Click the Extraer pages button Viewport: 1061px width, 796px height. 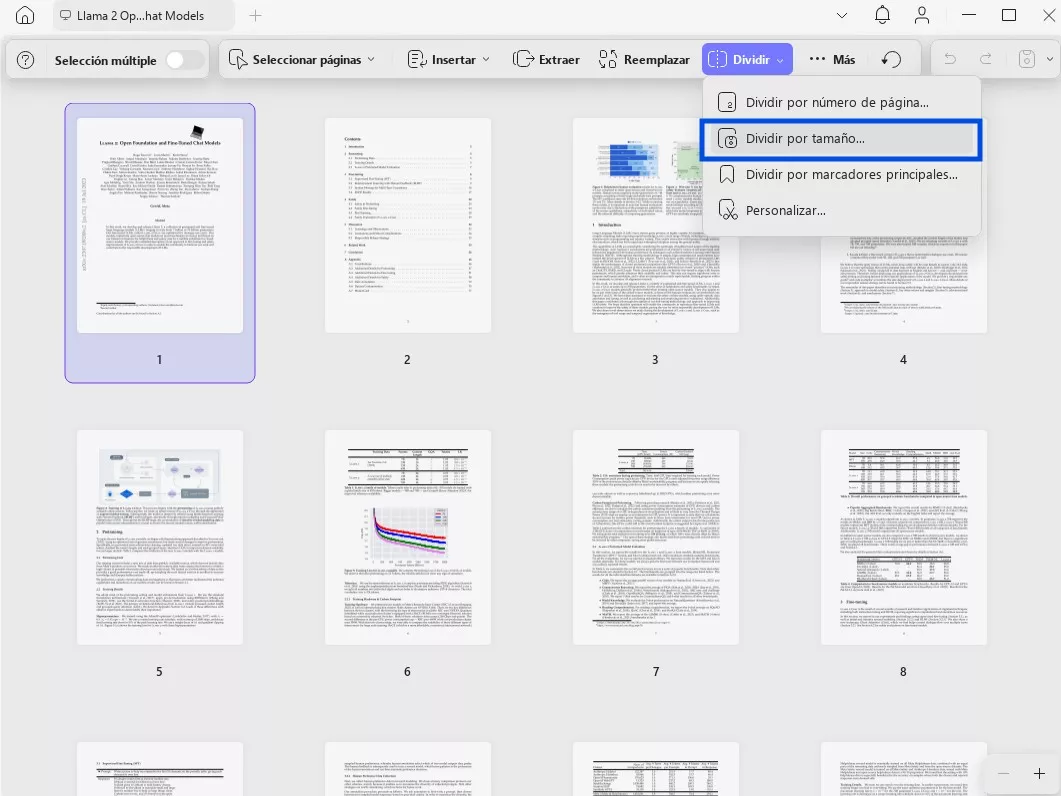pos(546,60)
